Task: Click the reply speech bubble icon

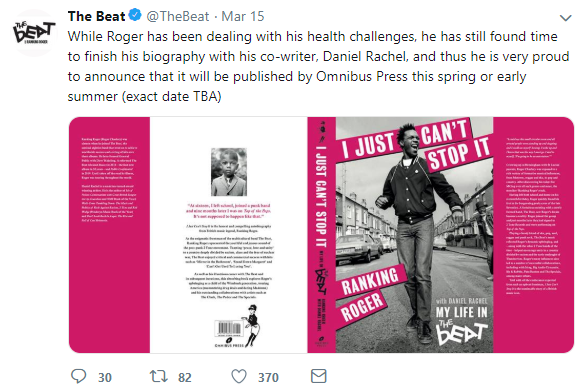Action: 78,376
